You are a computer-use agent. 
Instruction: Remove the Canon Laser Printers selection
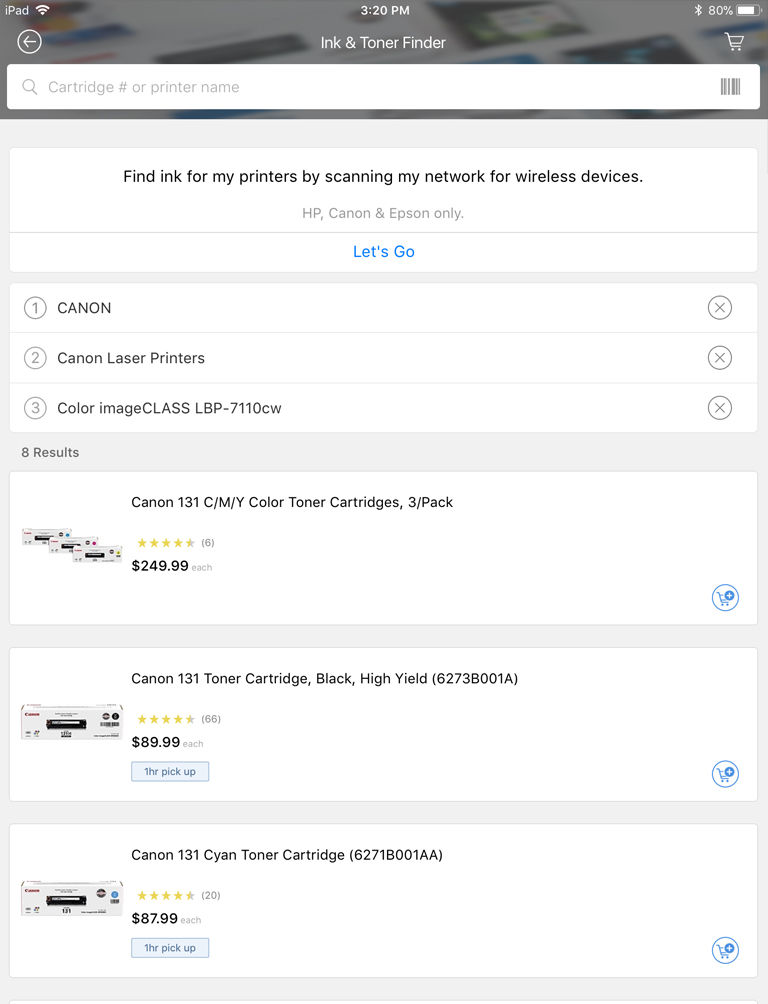[719, 358]
